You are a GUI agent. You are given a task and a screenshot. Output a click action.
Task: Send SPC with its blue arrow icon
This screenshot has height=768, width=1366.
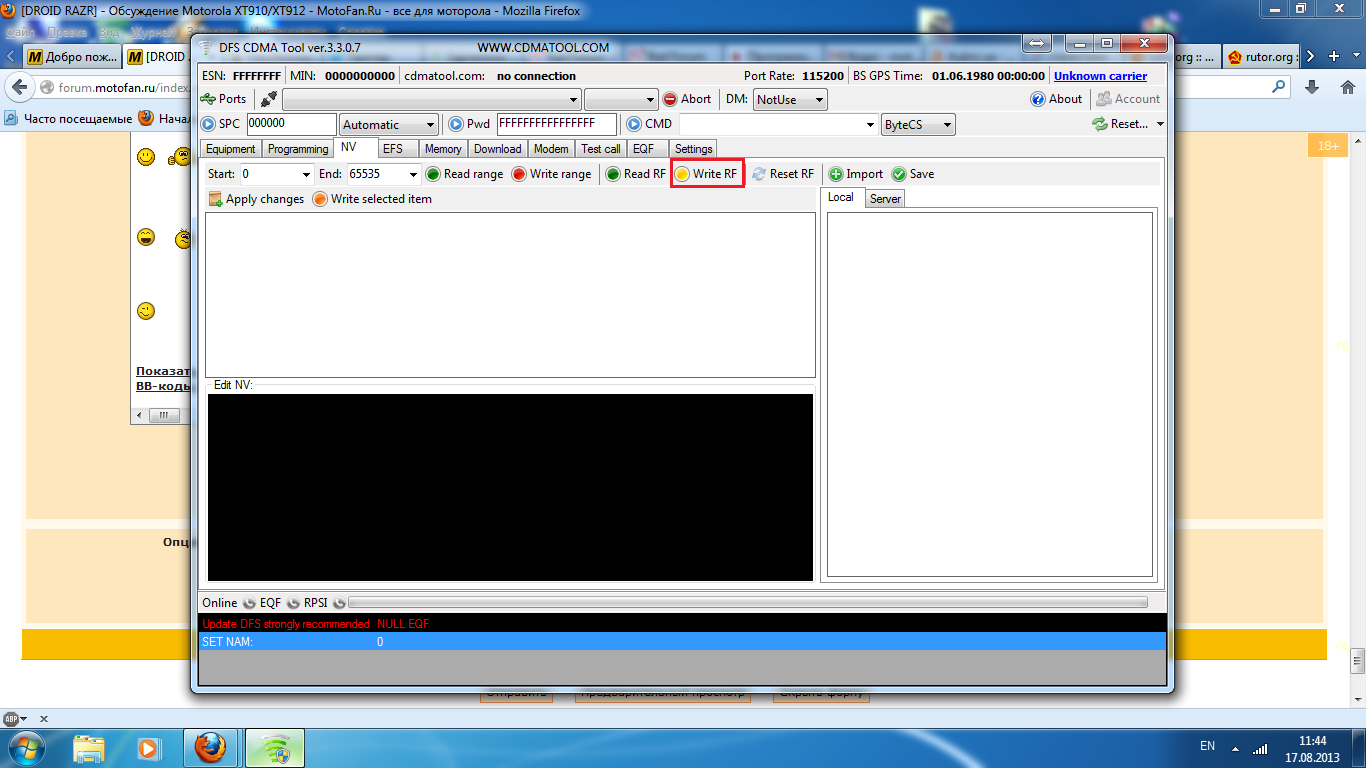(208, 124)
